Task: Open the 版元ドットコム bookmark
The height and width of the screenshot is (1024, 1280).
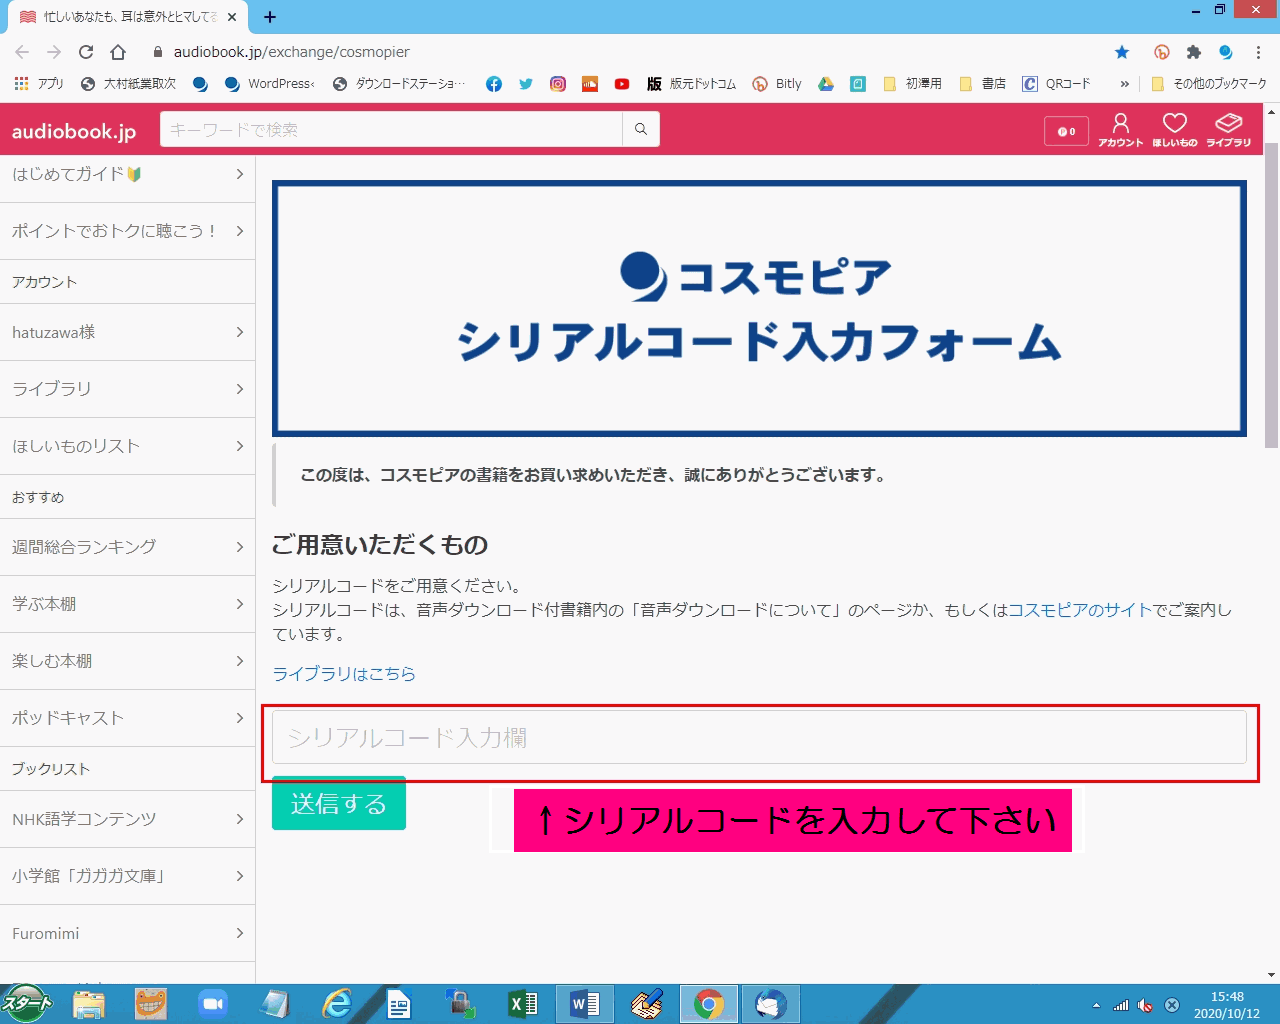Action: 691,84
